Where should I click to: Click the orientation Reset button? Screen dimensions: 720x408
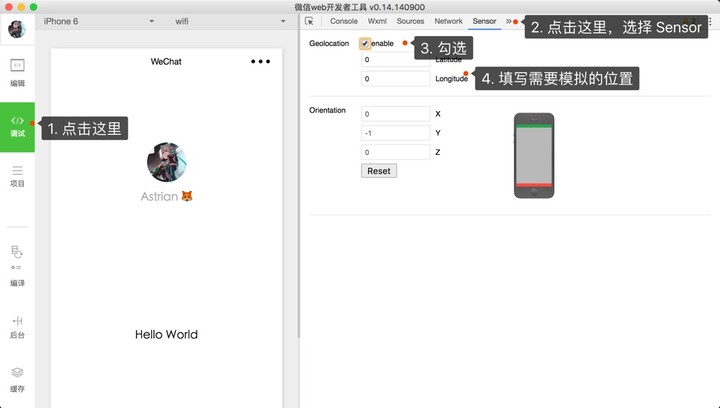point(379,171)
